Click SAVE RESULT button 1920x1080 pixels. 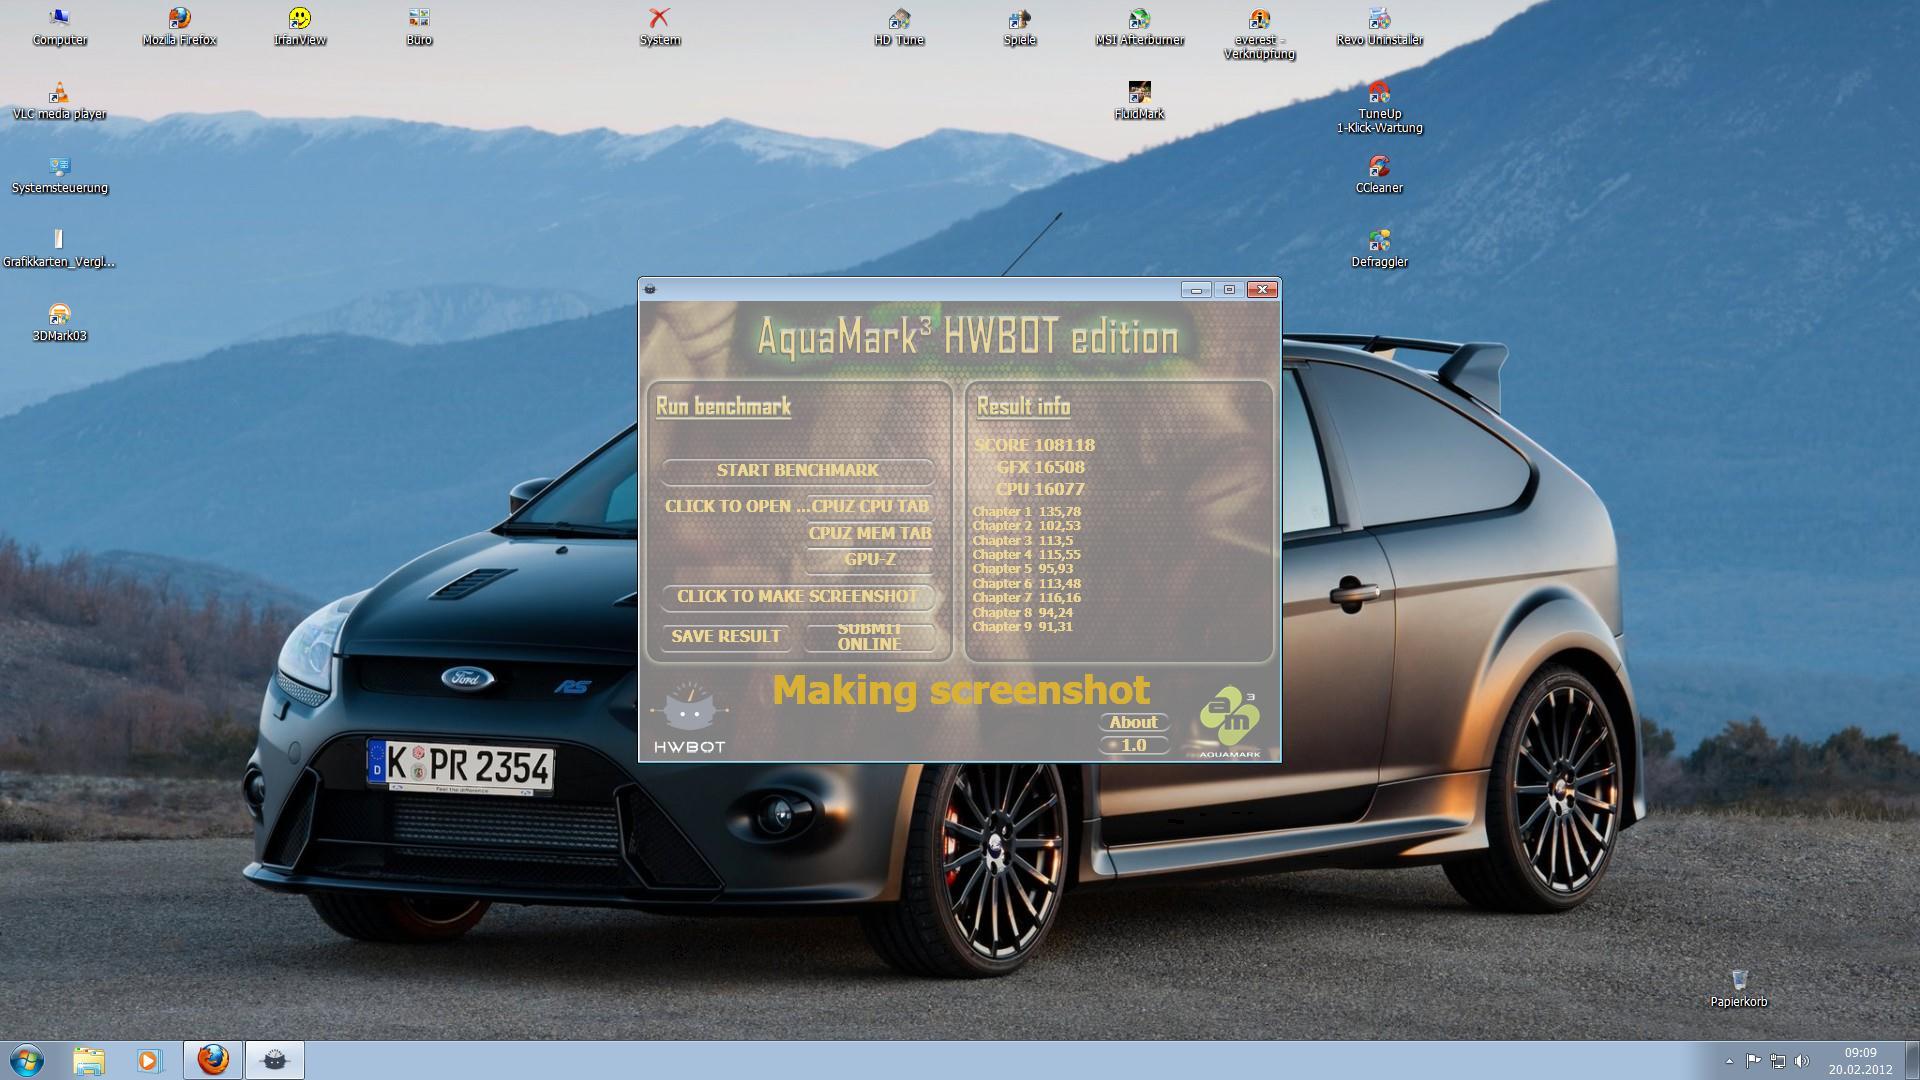point(725,636)
